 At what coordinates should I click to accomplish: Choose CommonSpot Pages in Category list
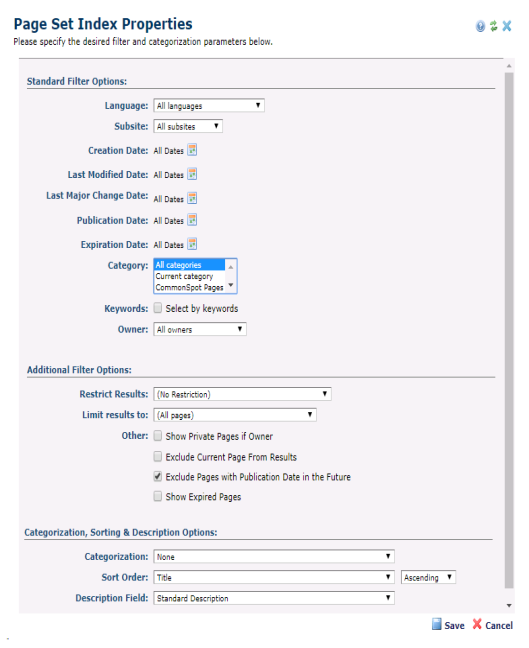point(190,287)
